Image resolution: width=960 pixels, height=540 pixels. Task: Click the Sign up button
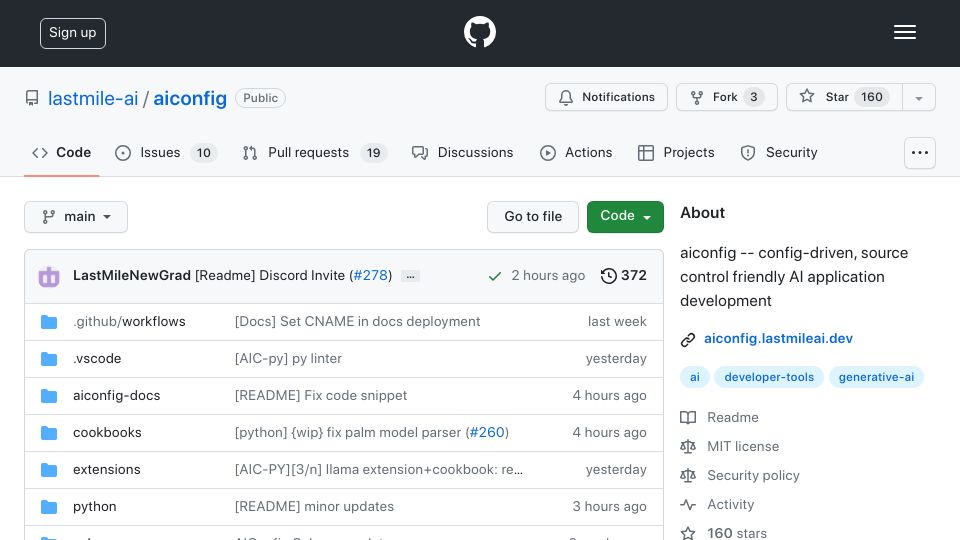(x=73, y=33)
